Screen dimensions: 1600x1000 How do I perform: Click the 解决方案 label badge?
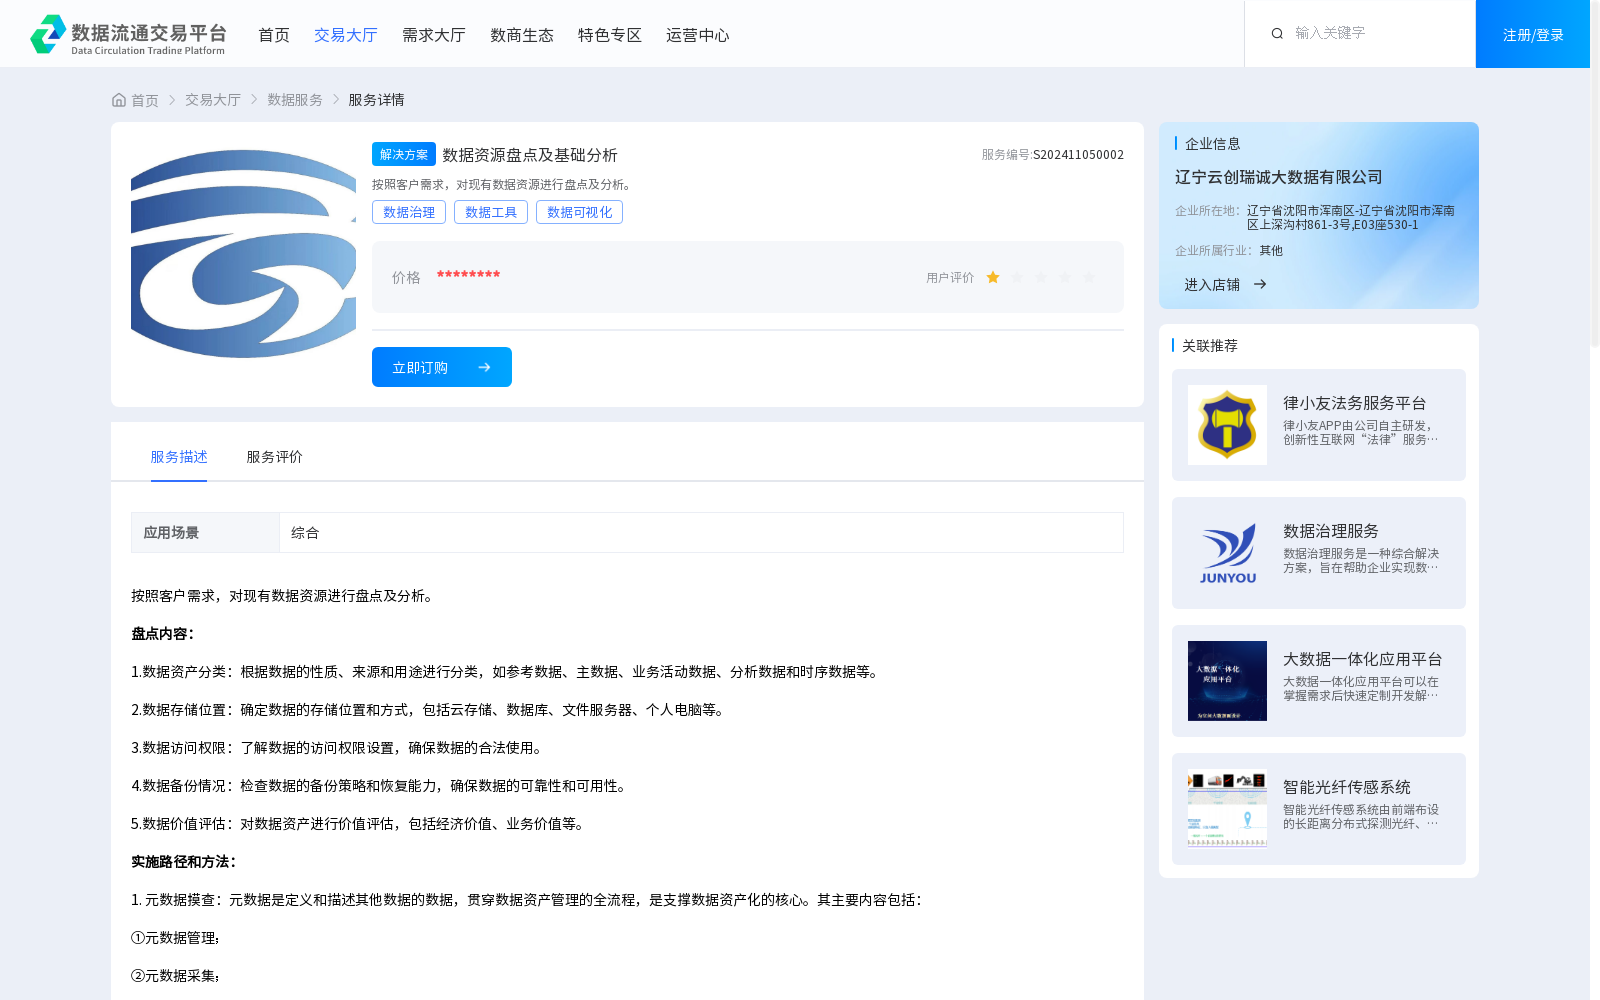coord(404,154)
